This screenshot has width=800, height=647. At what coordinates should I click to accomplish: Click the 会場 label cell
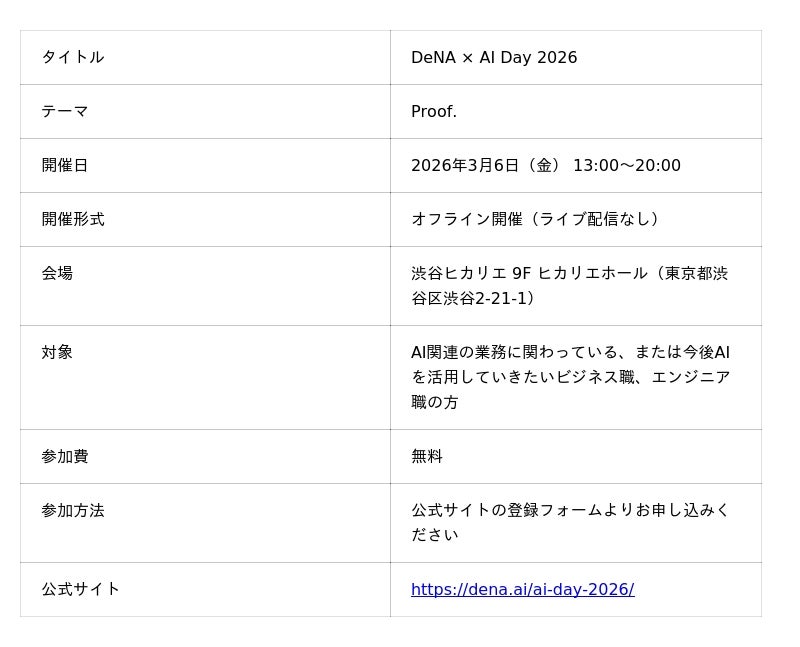(x=57, y=273)
